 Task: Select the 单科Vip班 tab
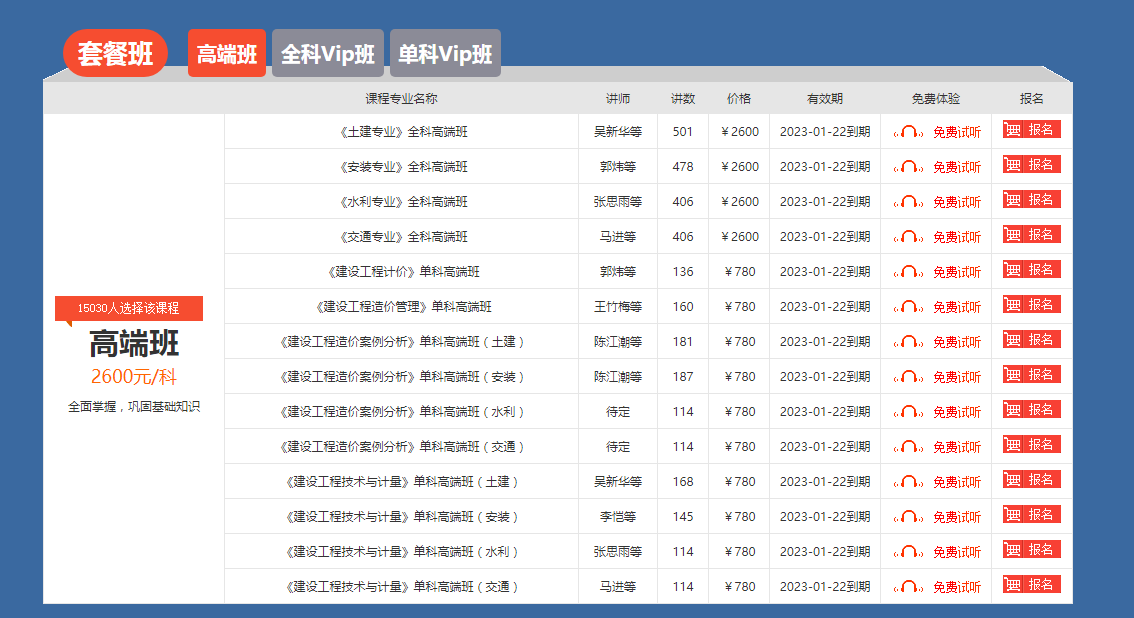point(445,53)
